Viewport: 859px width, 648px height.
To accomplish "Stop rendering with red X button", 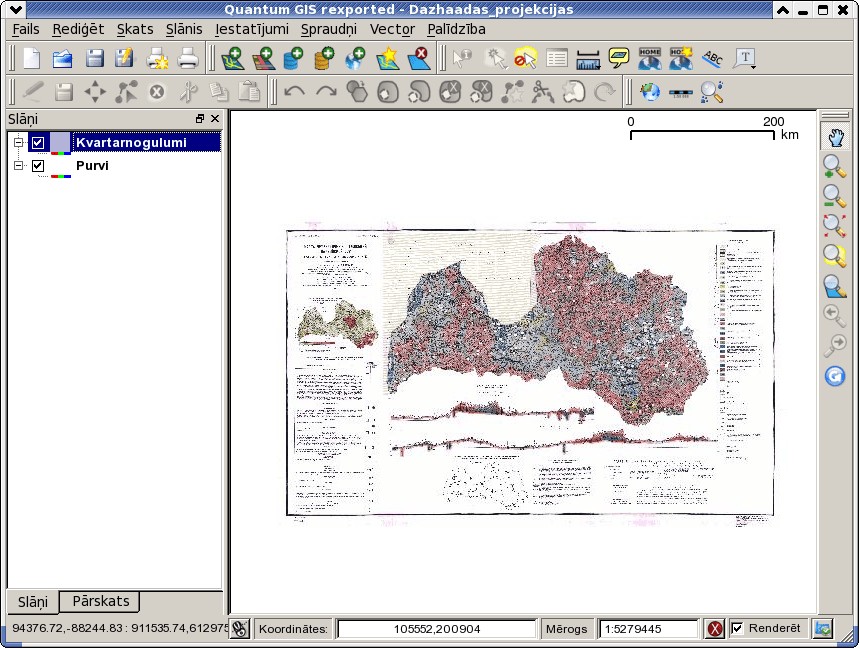I will click(714, 629).
